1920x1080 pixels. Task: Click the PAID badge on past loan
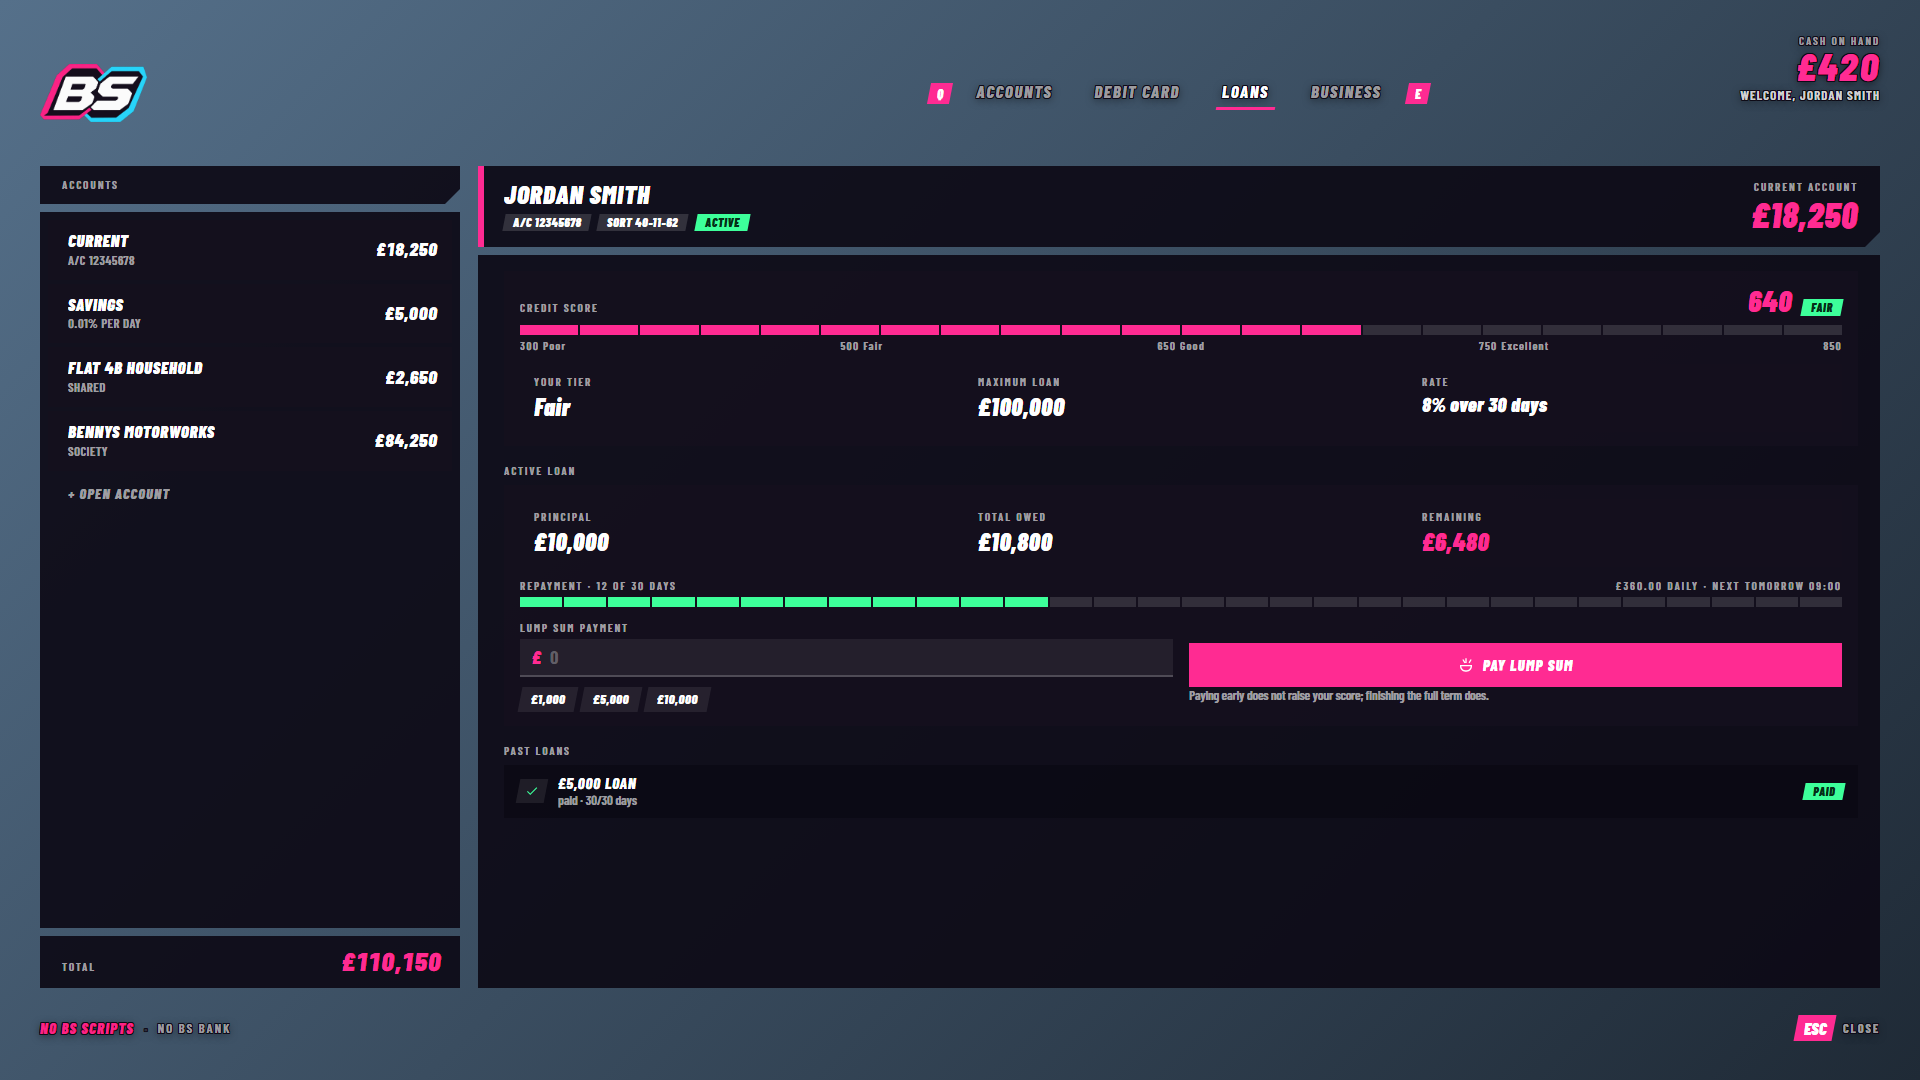point(1824,792)
